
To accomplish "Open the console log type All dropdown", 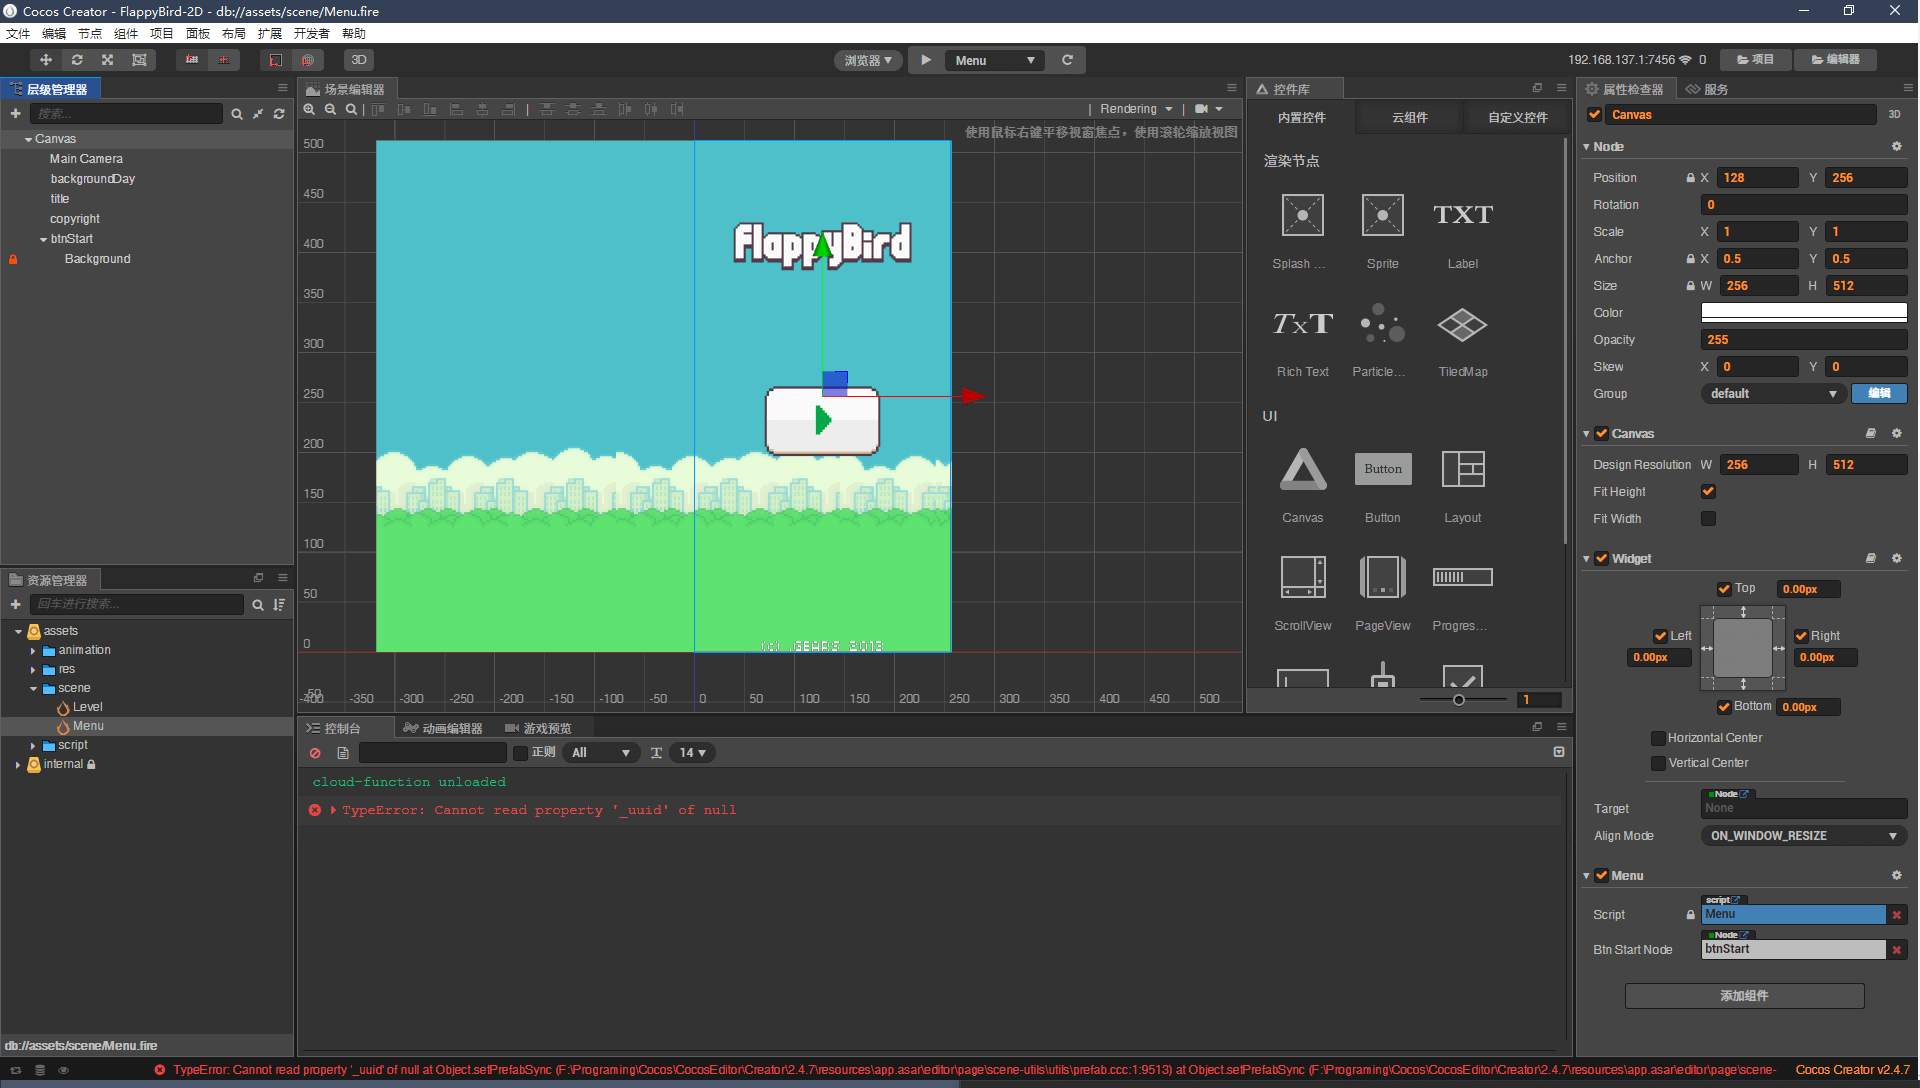I will 600,753.
